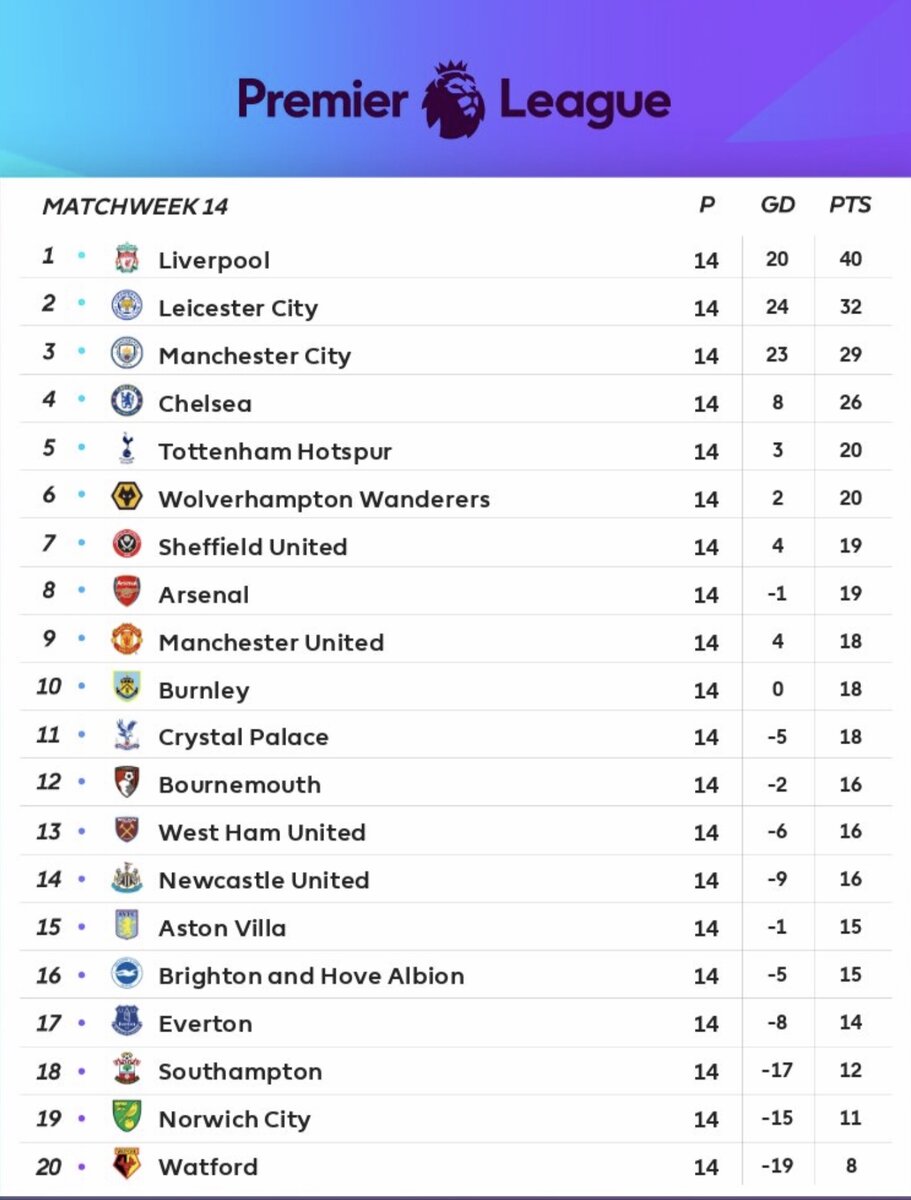Sort by the GD column header
This screenshot has height=1200, width=911.
point(777,205)
